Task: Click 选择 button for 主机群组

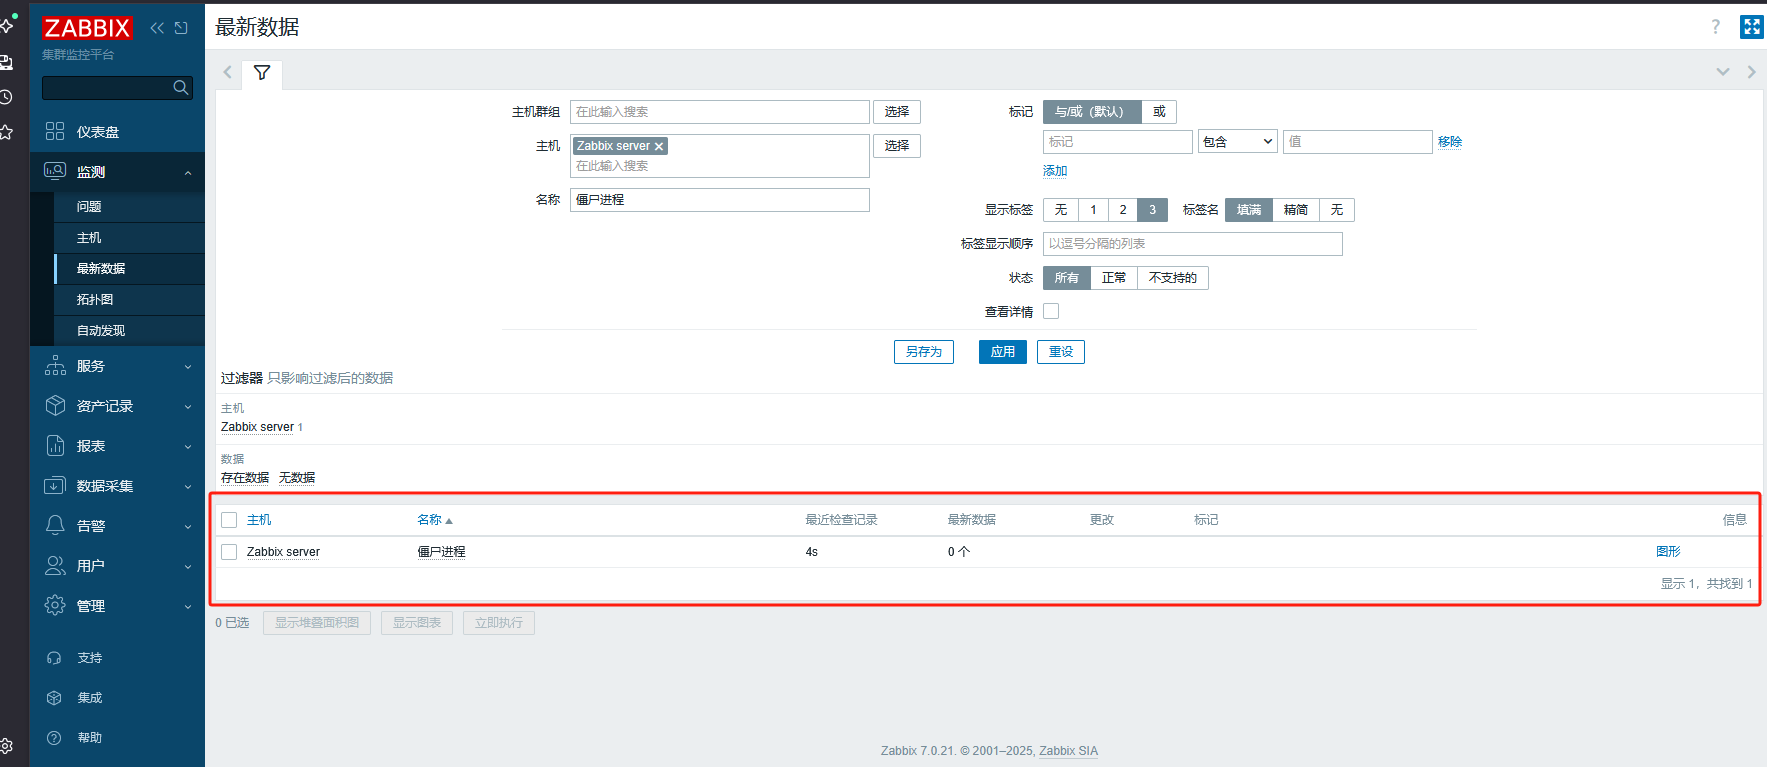Action: [897, 112]
